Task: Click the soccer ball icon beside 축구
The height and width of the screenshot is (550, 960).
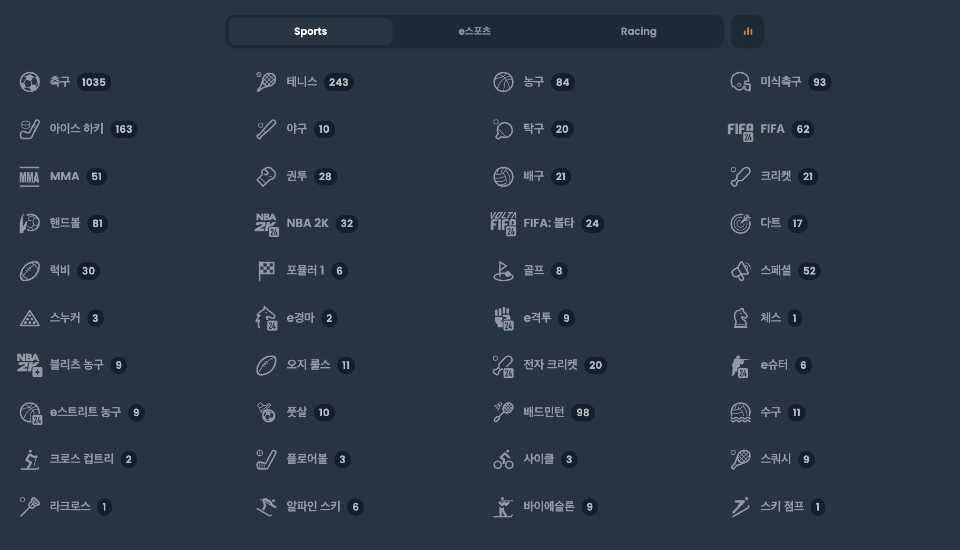Action: click(29, 82)
